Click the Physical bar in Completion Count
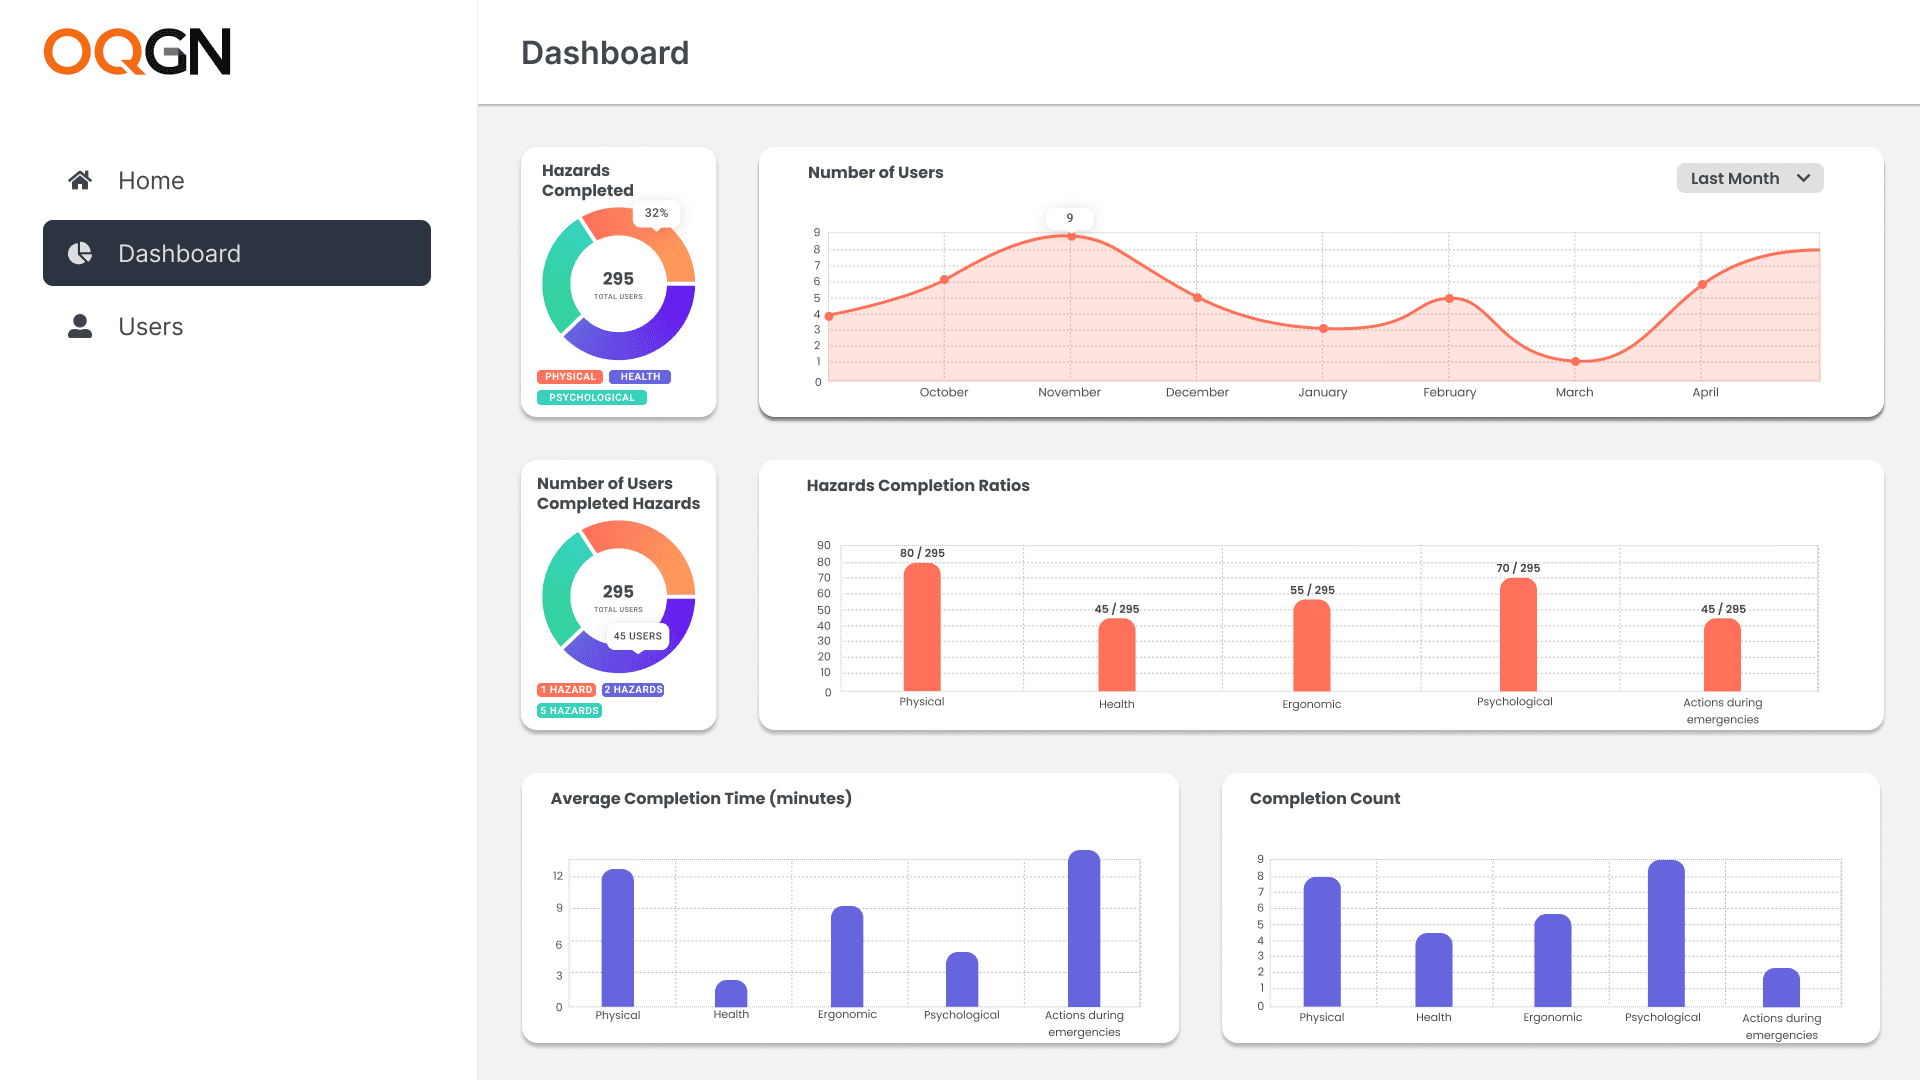 tap(1322, 942)
